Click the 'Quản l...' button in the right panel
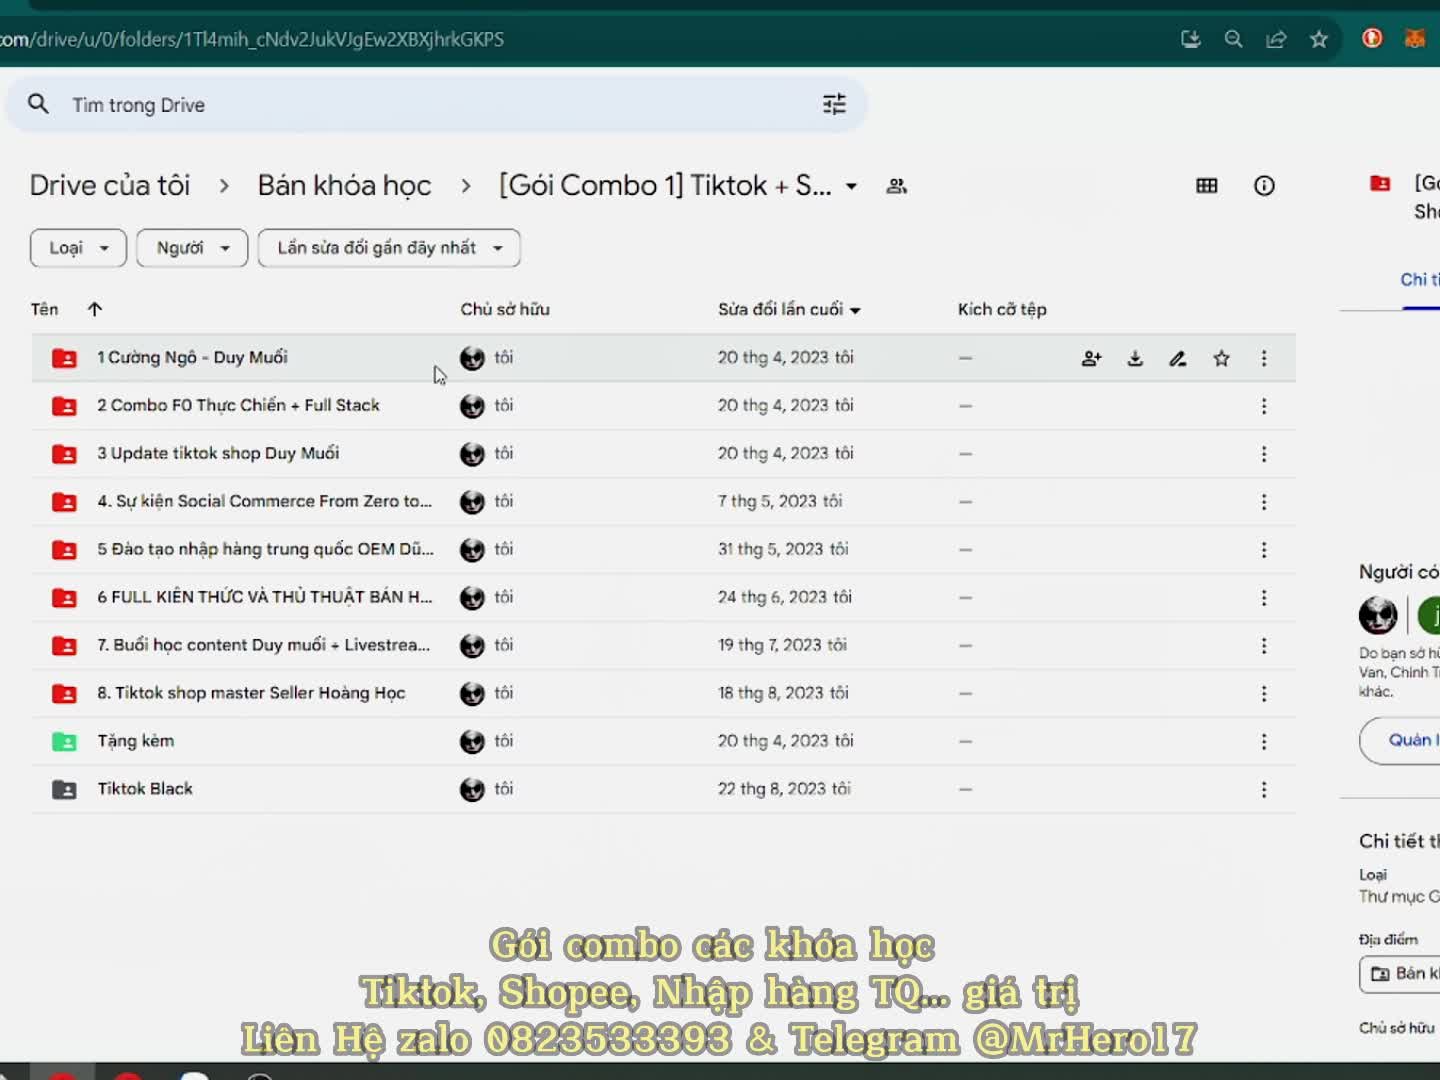This screenshot has height=1080, width=1440. pyautogui.click(x=1411, y=740)
